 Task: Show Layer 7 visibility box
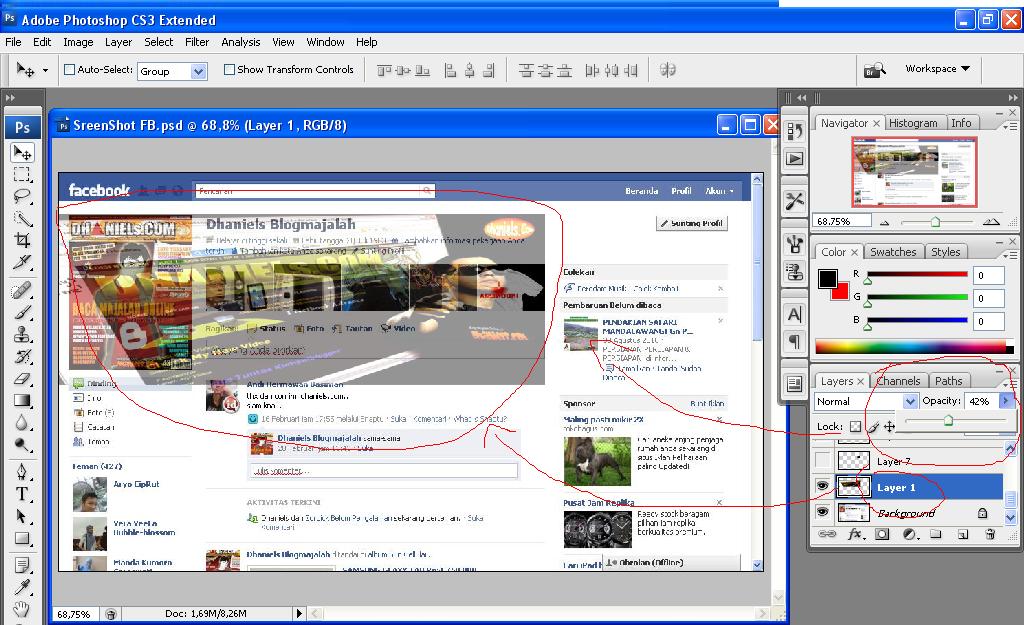coord(822,460)
